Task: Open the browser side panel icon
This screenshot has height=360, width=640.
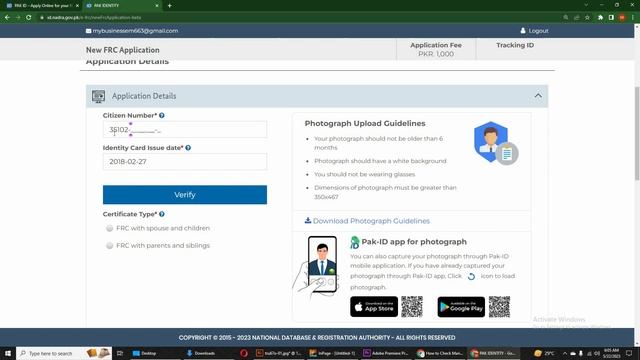Action: [x=611, y=18]
